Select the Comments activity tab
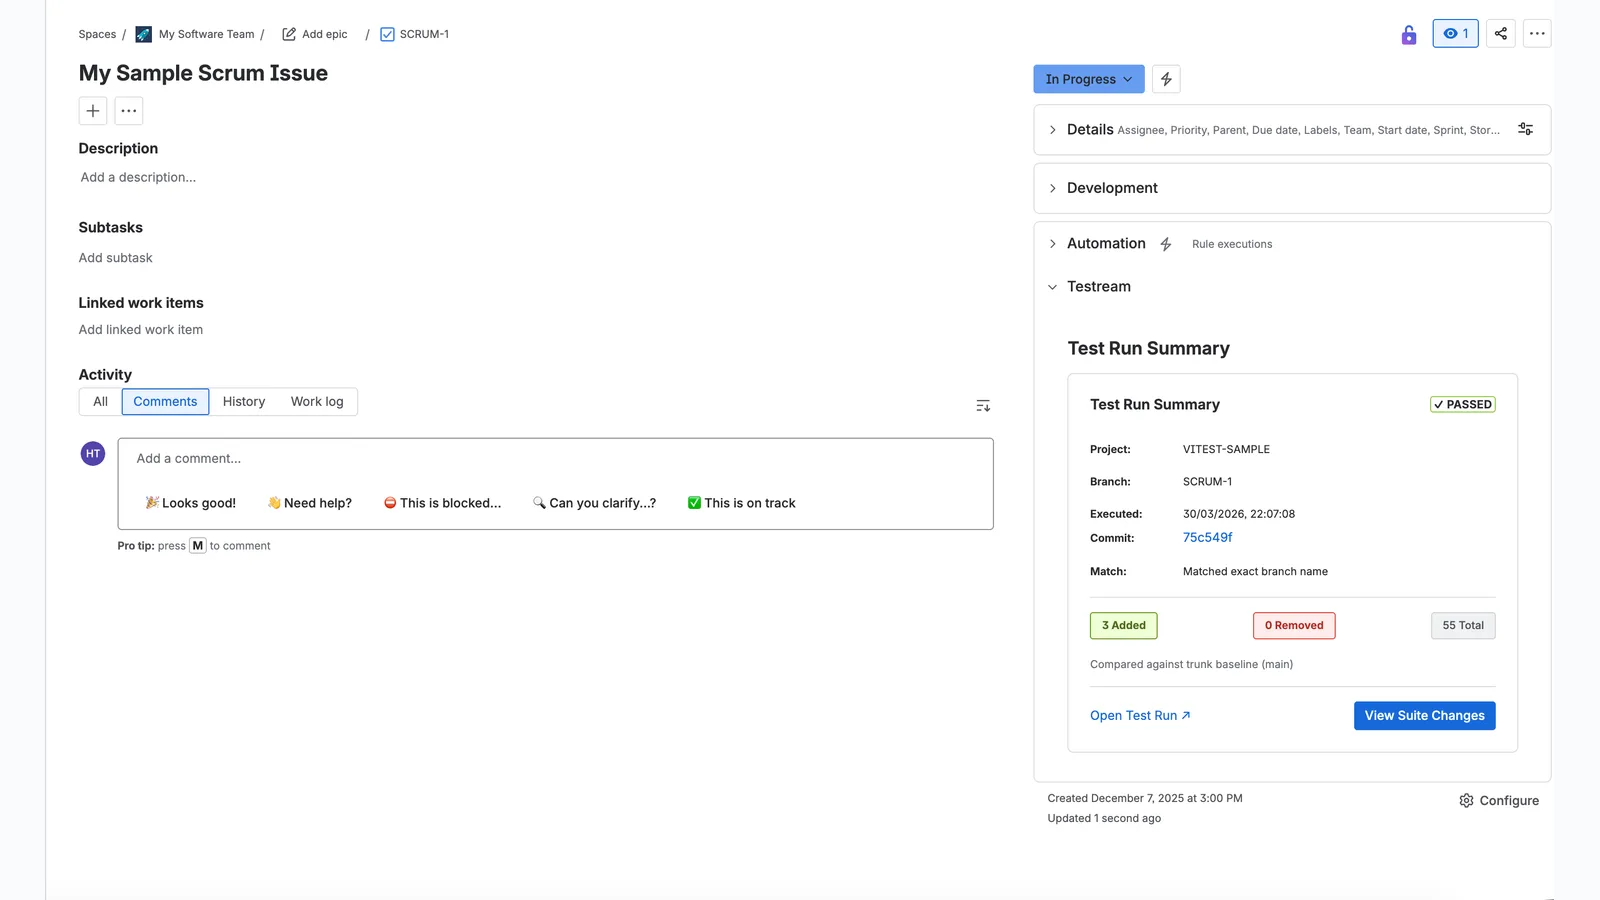Screen dimensions: 1600x900 click(165, 402)
